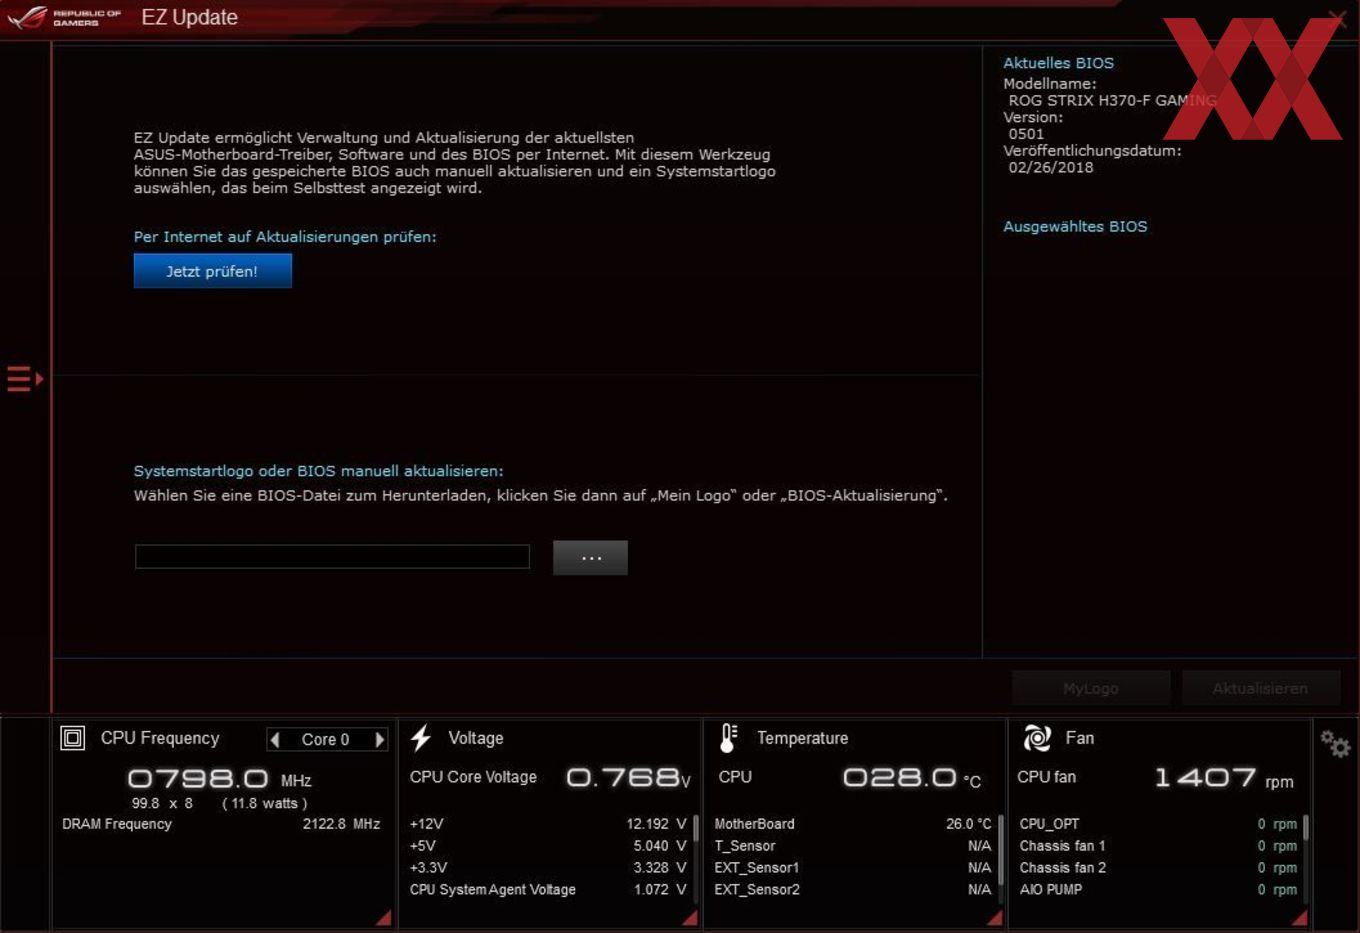Click the EXT_Sensor1 row

tap(853, 868)
